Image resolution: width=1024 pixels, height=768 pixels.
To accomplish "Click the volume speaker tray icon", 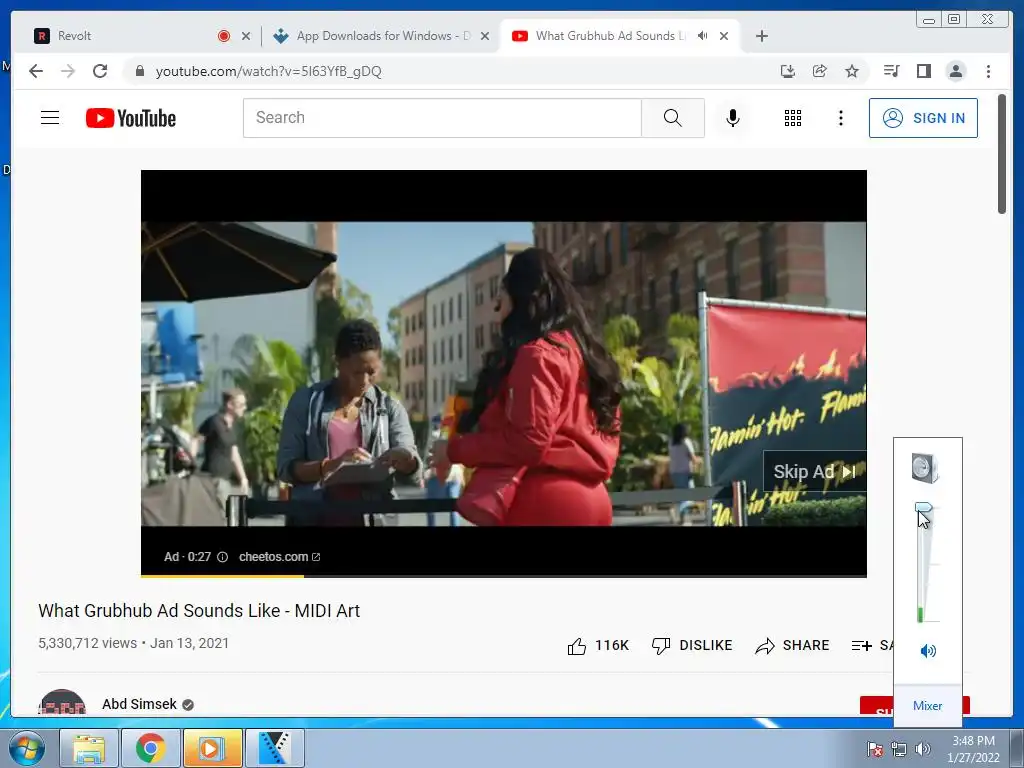I will (922, 749).
